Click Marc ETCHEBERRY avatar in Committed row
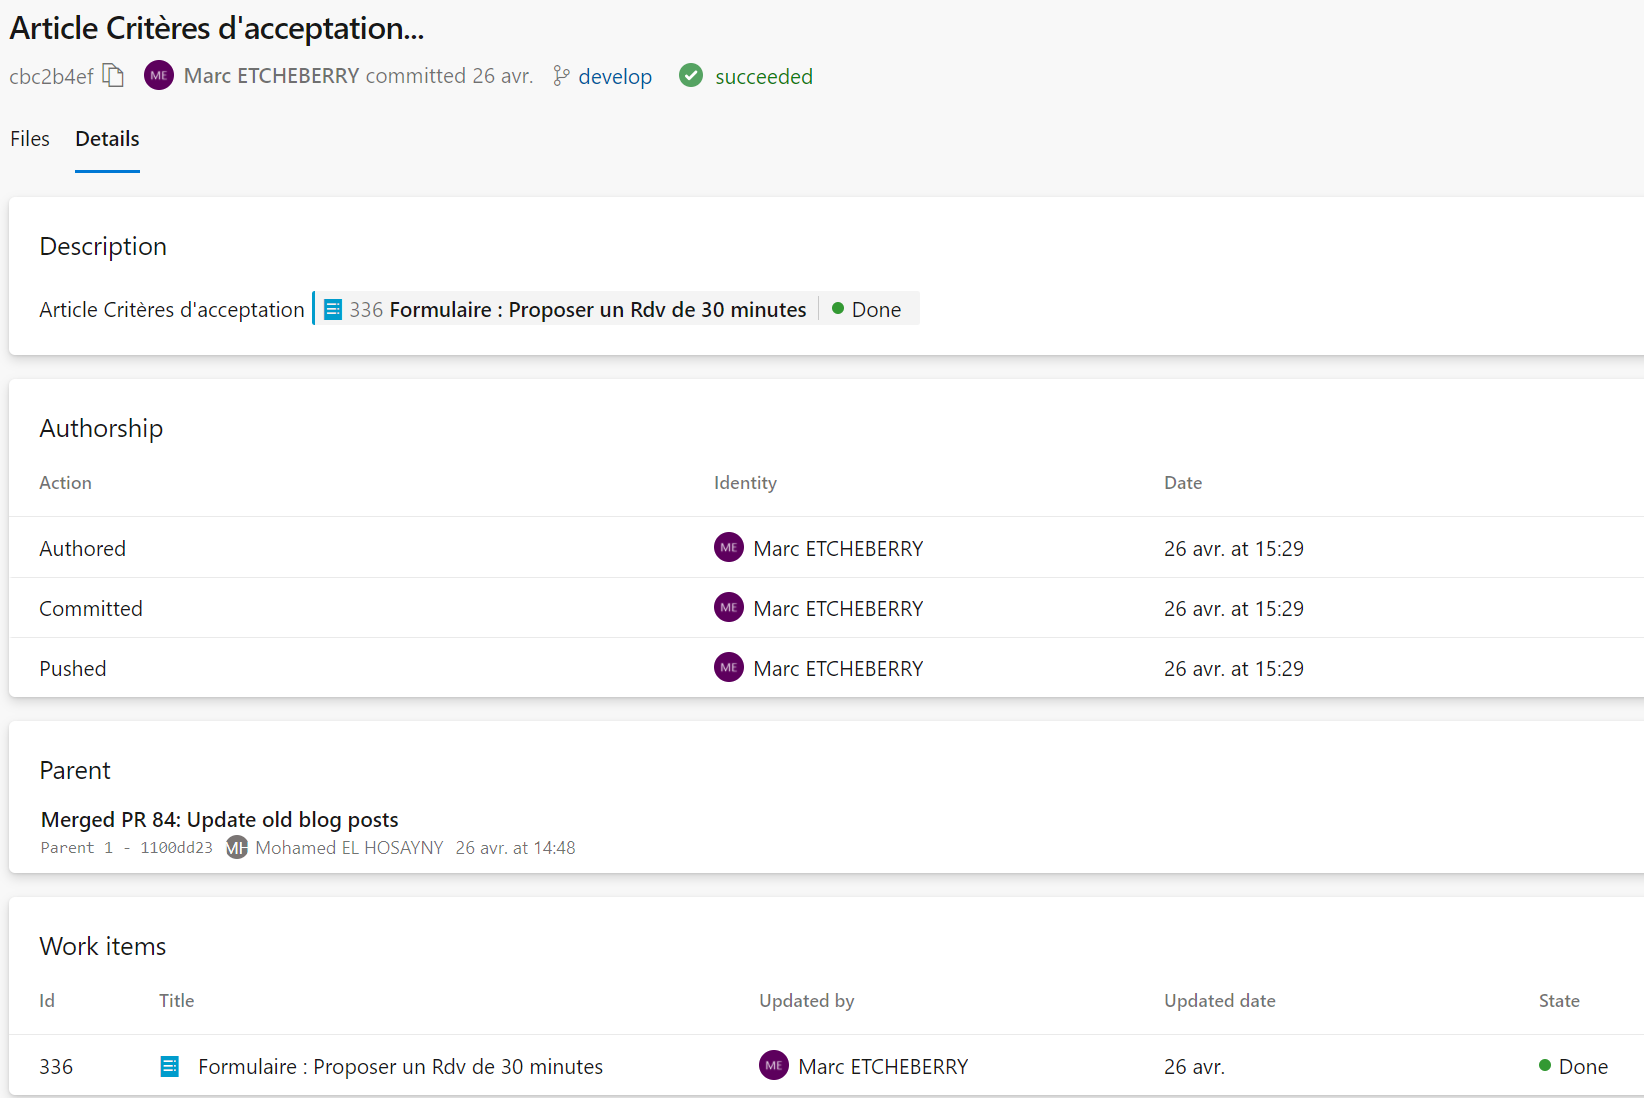The height and width of the screenshot is (1098, 1644). point(729,608)
